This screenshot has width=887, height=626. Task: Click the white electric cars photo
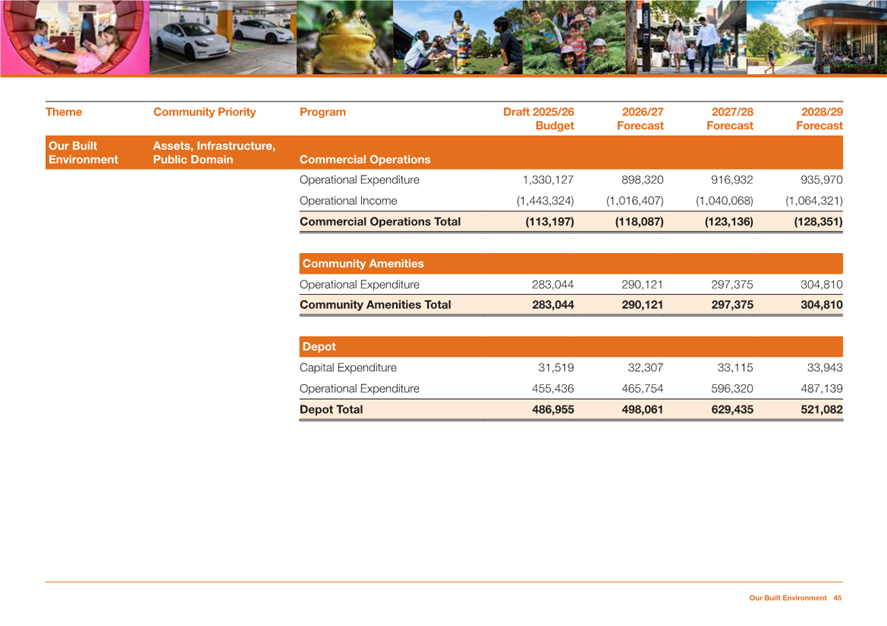[223, 37]
